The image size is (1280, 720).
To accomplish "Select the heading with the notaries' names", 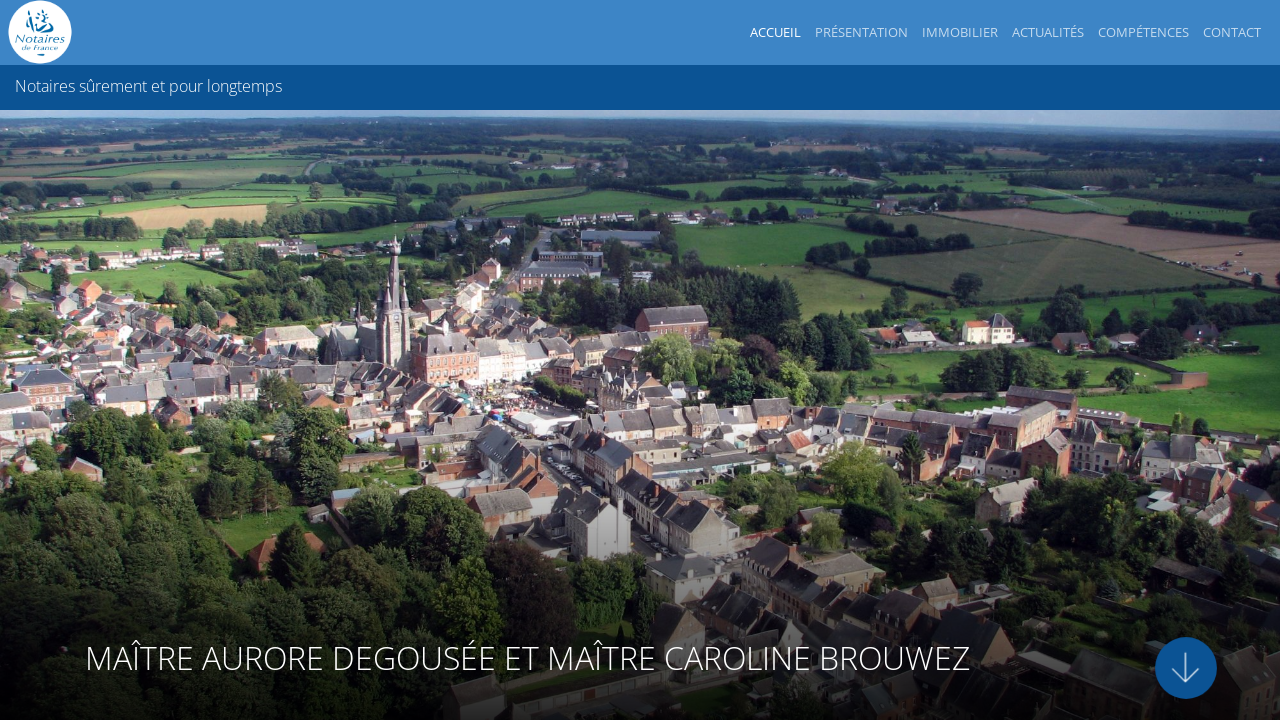I will [x=527, y=658].
